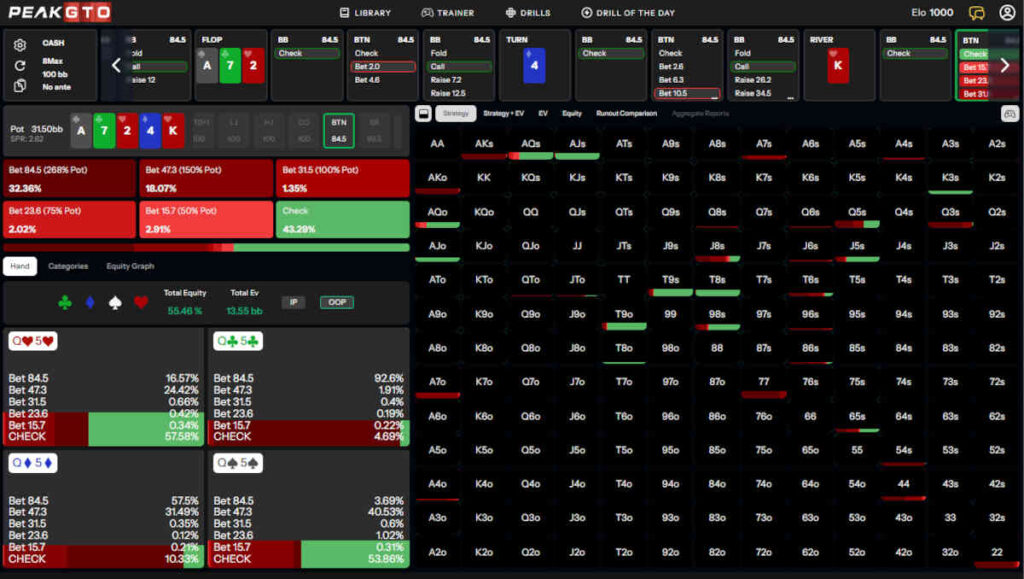Select the T9s cell in hand matrix

[671, 280]
